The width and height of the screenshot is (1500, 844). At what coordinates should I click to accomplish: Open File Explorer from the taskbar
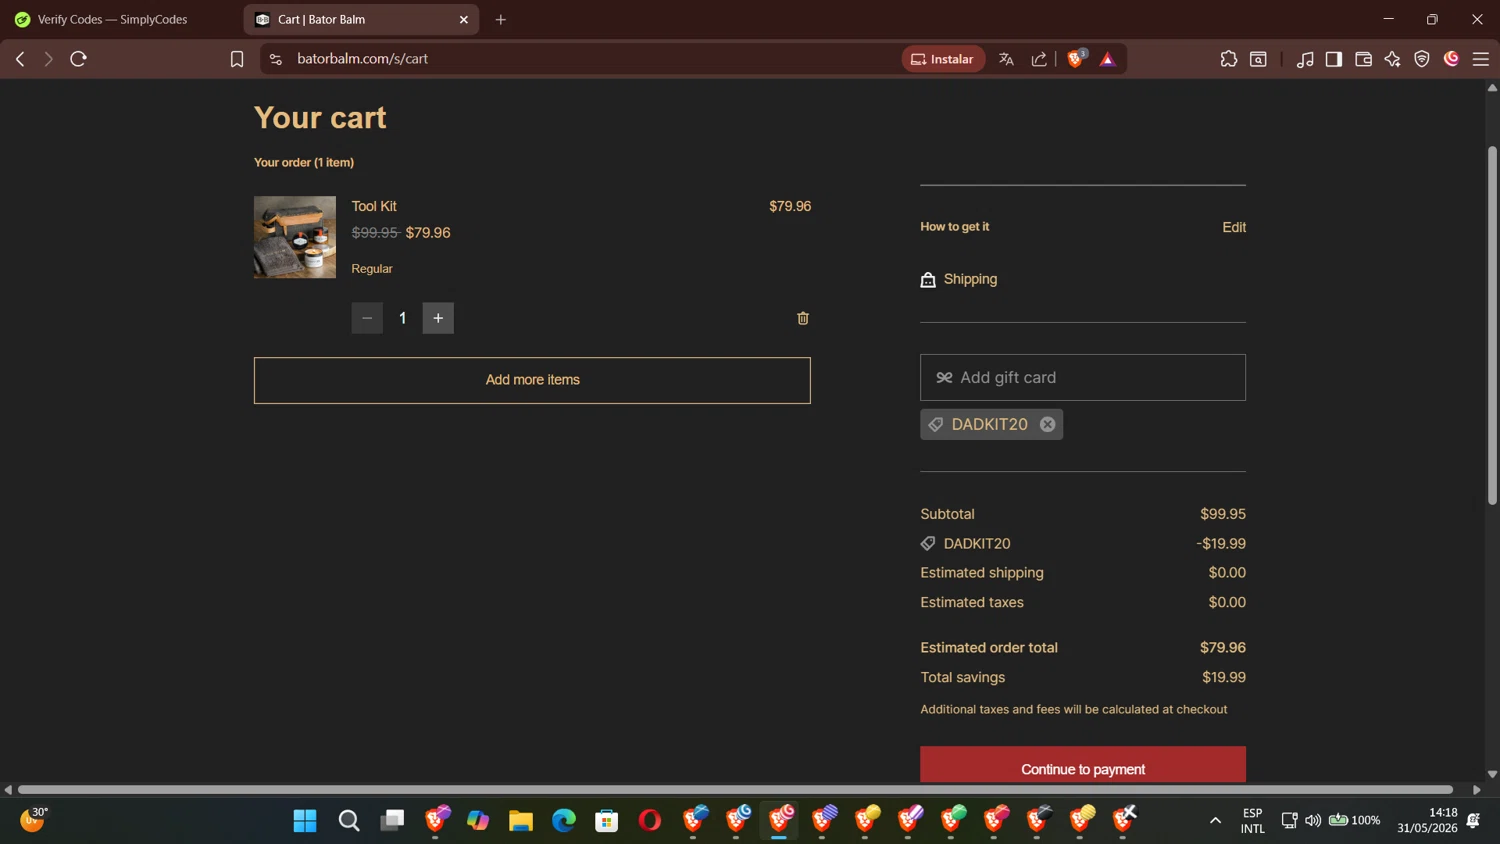click(521, 821)
